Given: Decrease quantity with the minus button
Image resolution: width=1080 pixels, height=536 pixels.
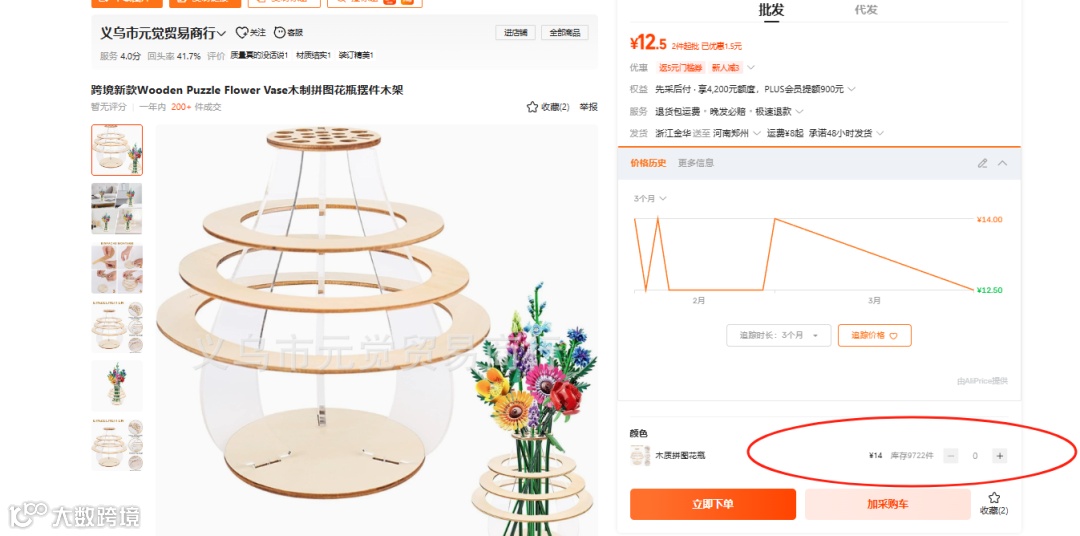Looking at the screenshot, I should point(951,455).
